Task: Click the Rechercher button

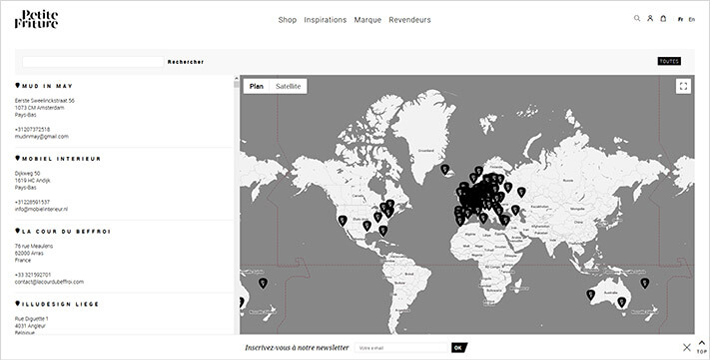Action: pyautogui.click(x=186, y=62)
